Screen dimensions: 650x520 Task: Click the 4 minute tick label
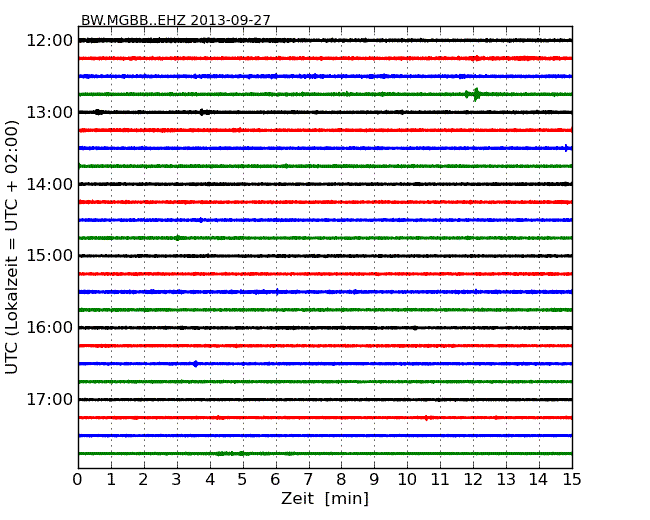click(x=210, y=480)
